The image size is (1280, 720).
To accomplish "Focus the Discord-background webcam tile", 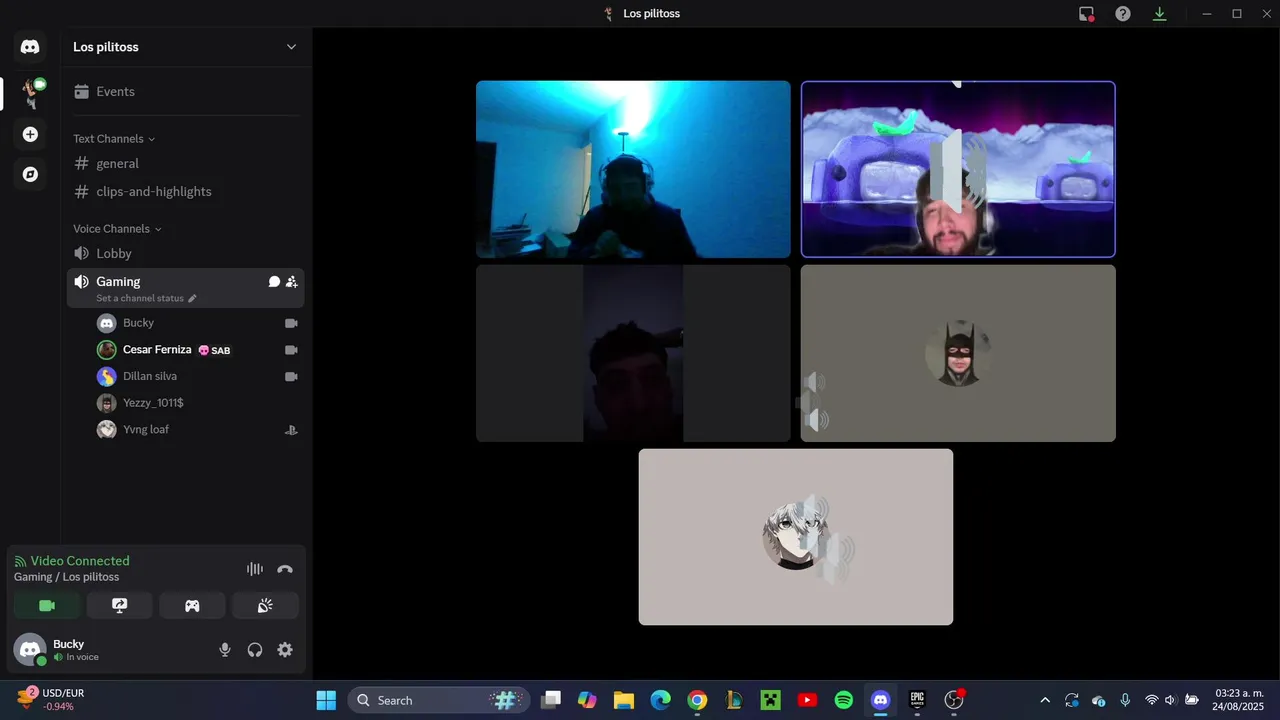I will (x=958, y=169).
